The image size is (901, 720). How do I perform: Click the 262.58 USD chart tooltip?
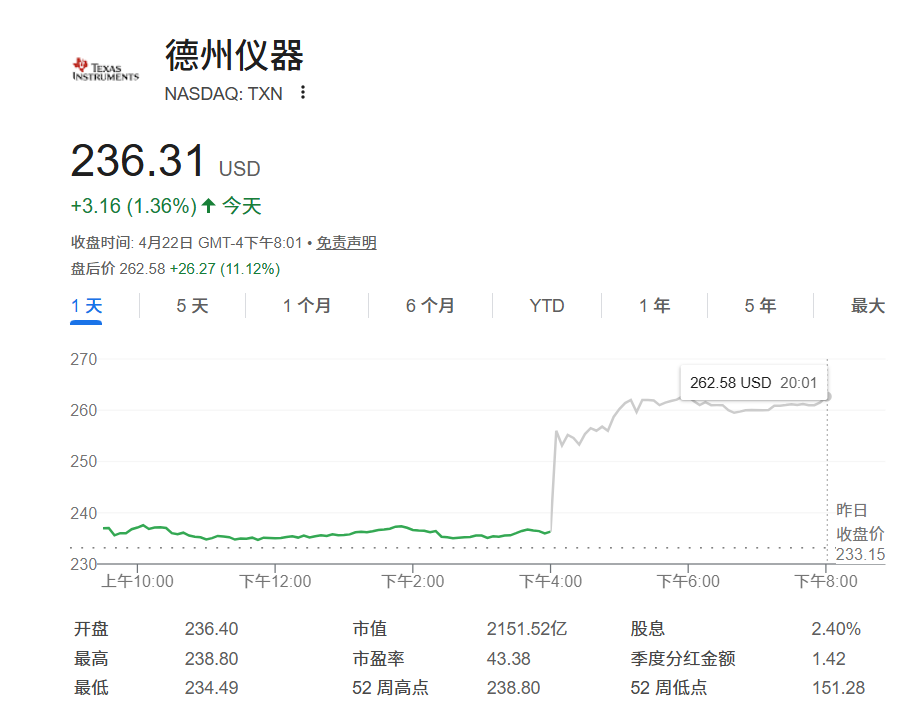(x=753, y=383)
